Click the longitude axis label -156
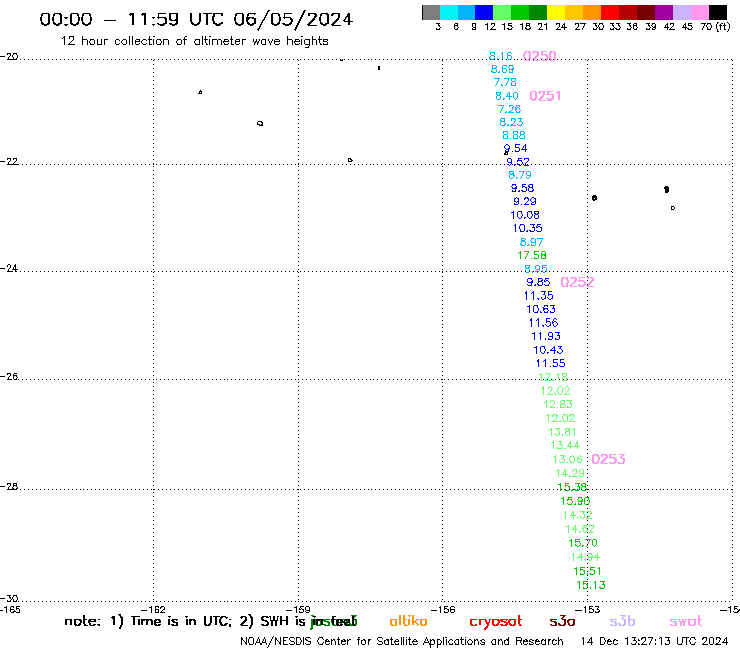 [443, 609]
